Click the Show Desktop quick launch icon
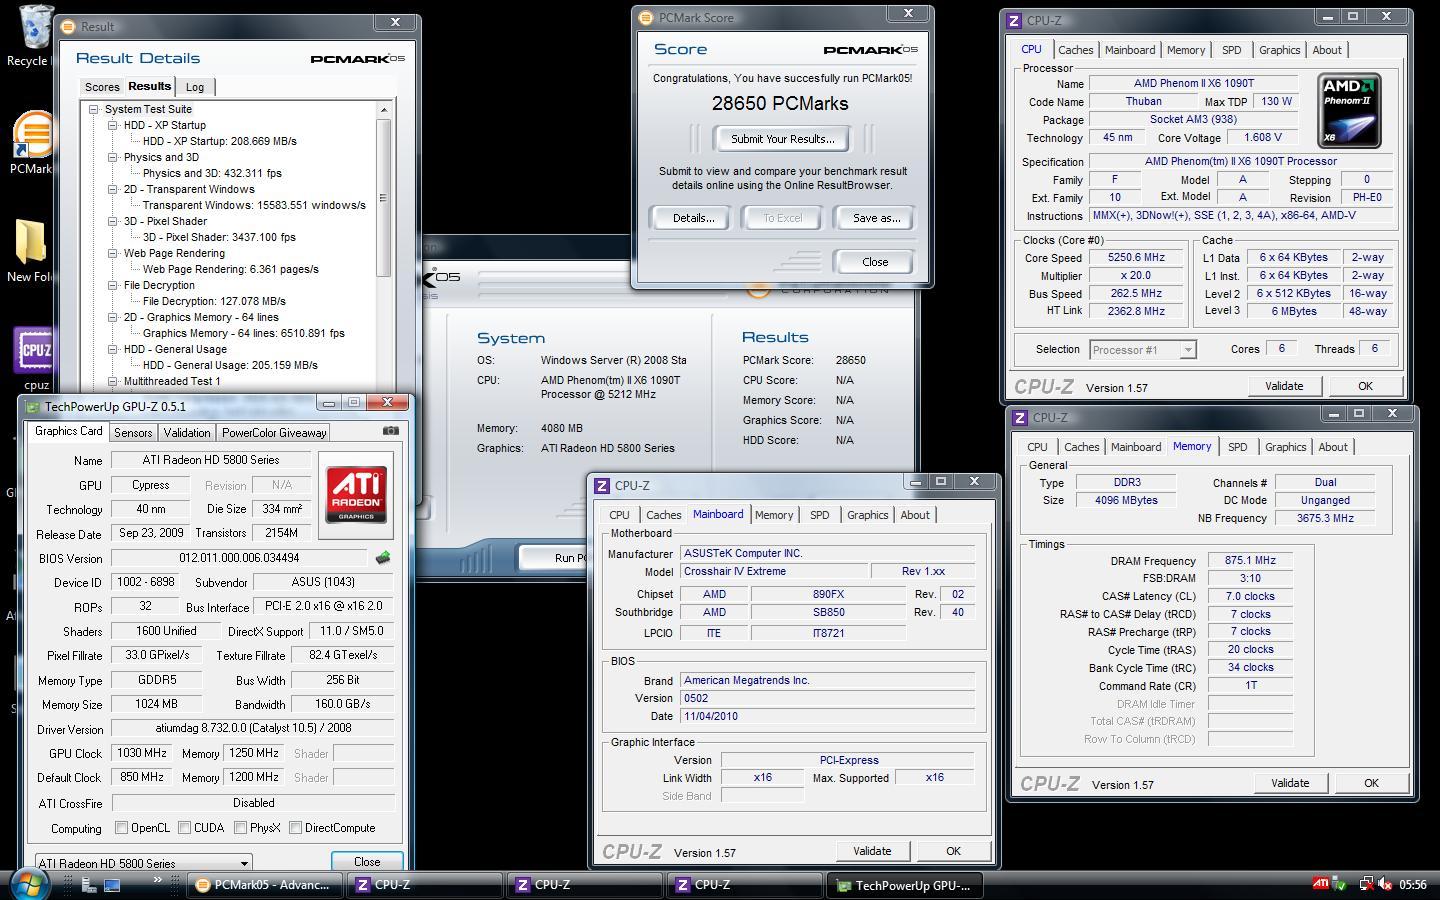This screenshot has height=900, width=1440. (x=112, y=884)
